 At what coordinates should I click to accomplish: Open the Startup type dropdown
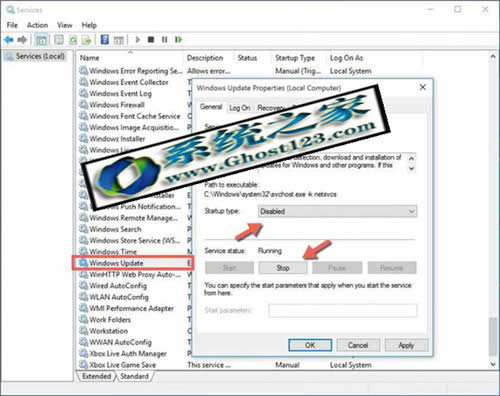[x=337, y=211]
